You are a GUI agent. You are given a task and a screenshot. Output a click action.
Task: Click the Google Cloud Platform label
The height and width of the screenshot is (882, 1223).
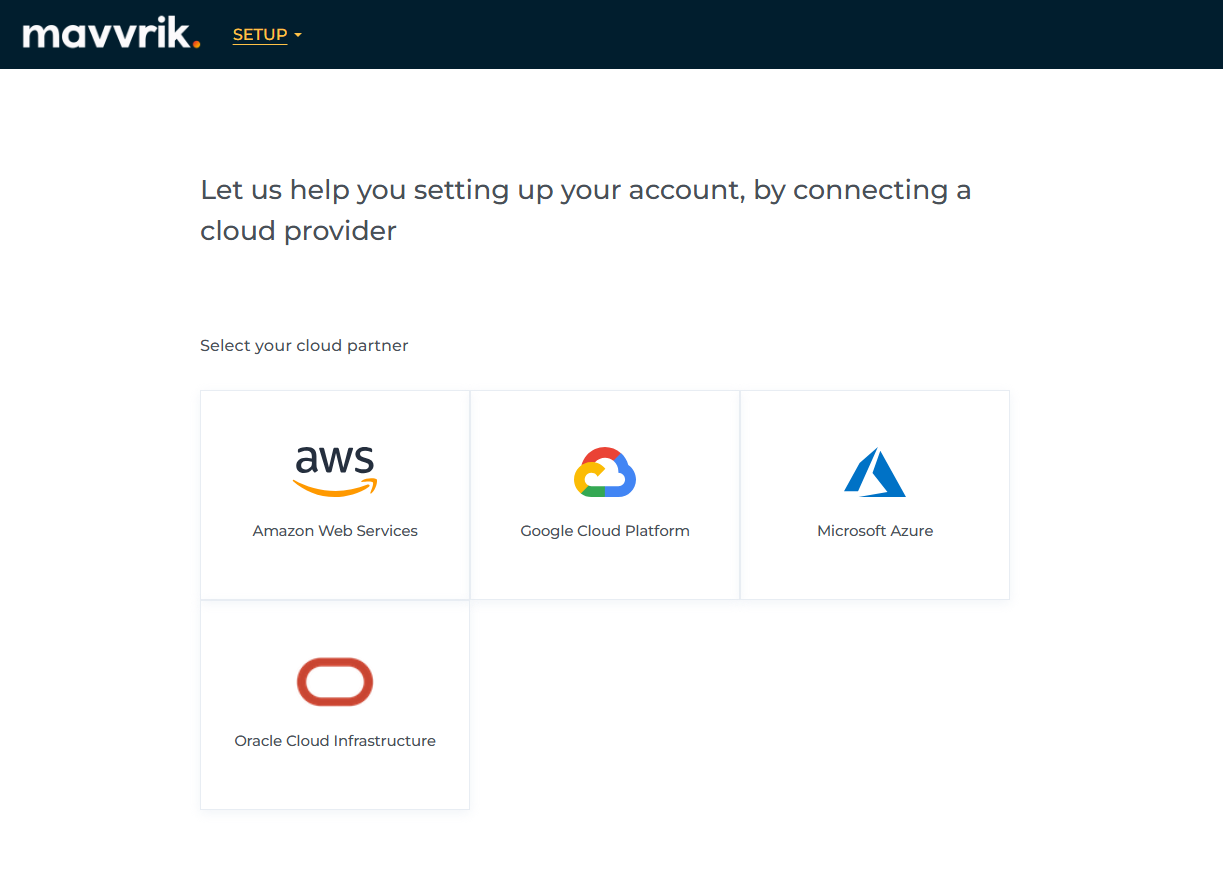tap(605, 531)
